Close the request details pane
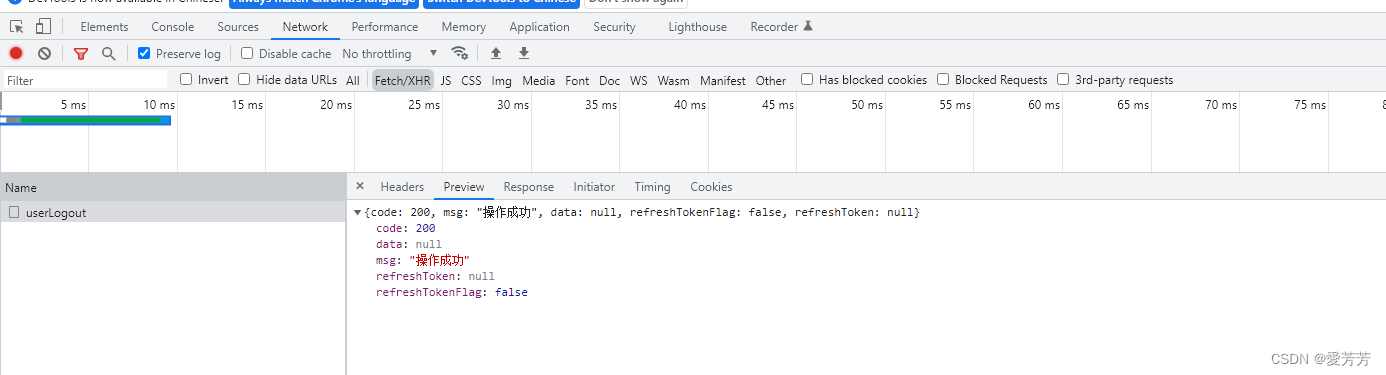 click(360, 186)
